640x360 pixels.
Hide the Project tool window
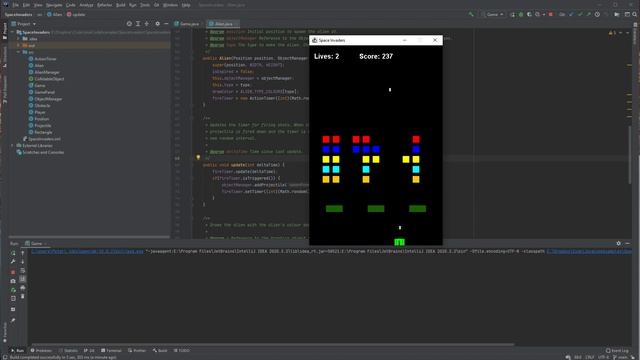166,24
